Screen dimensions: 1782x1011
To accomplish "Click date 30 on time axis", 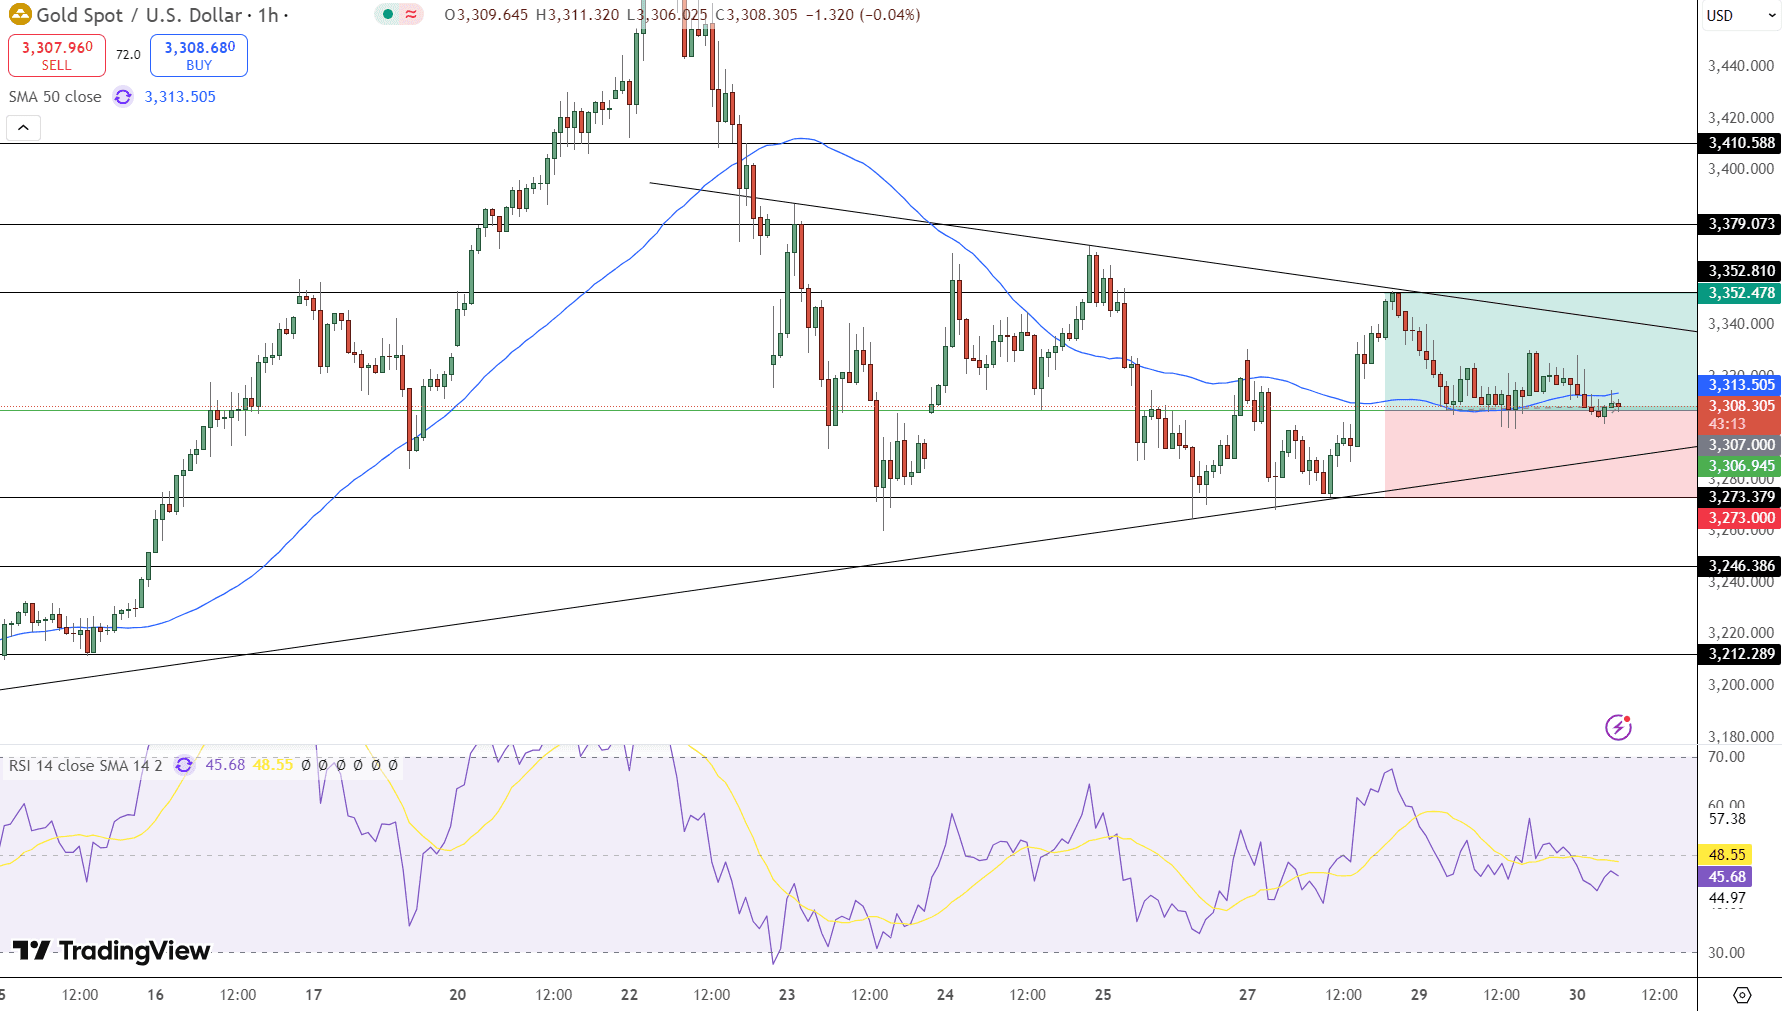I will pos(1577,995).
